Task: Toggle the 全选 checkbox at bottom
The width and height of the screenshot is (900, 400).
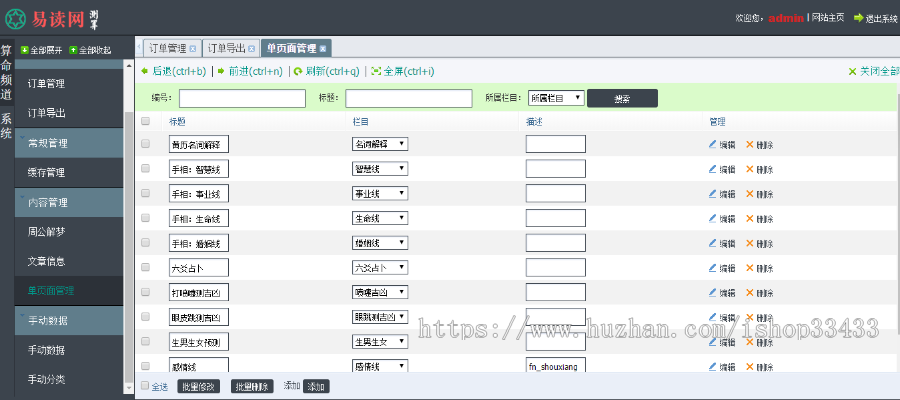Action: tap(145, 386)
